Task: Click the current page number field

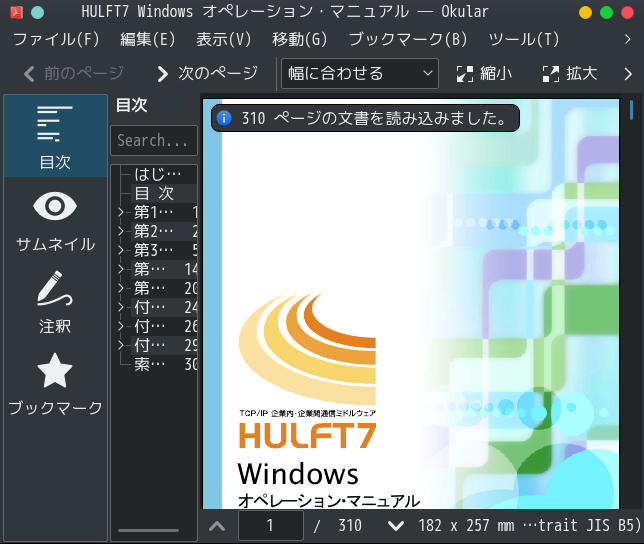Action: click(x=271, y=526)
